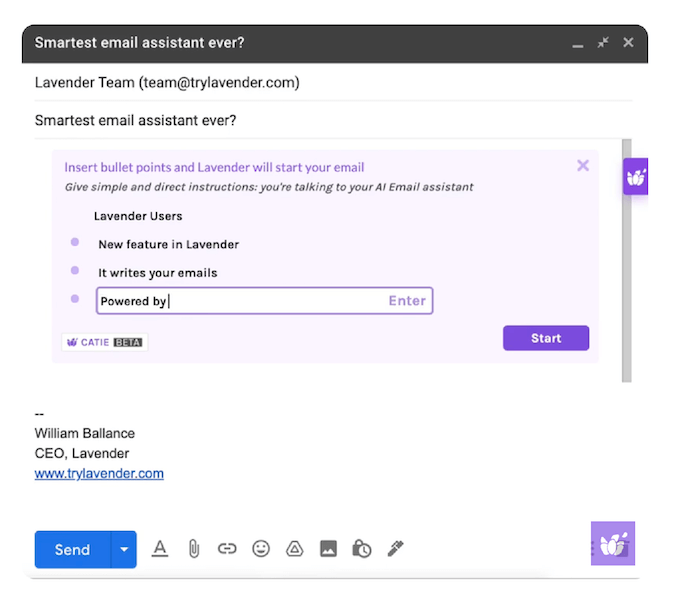Viewport: 680px width, 596px height.
Task: Insert files using Google Drive icon
Action: coord(294,549)
